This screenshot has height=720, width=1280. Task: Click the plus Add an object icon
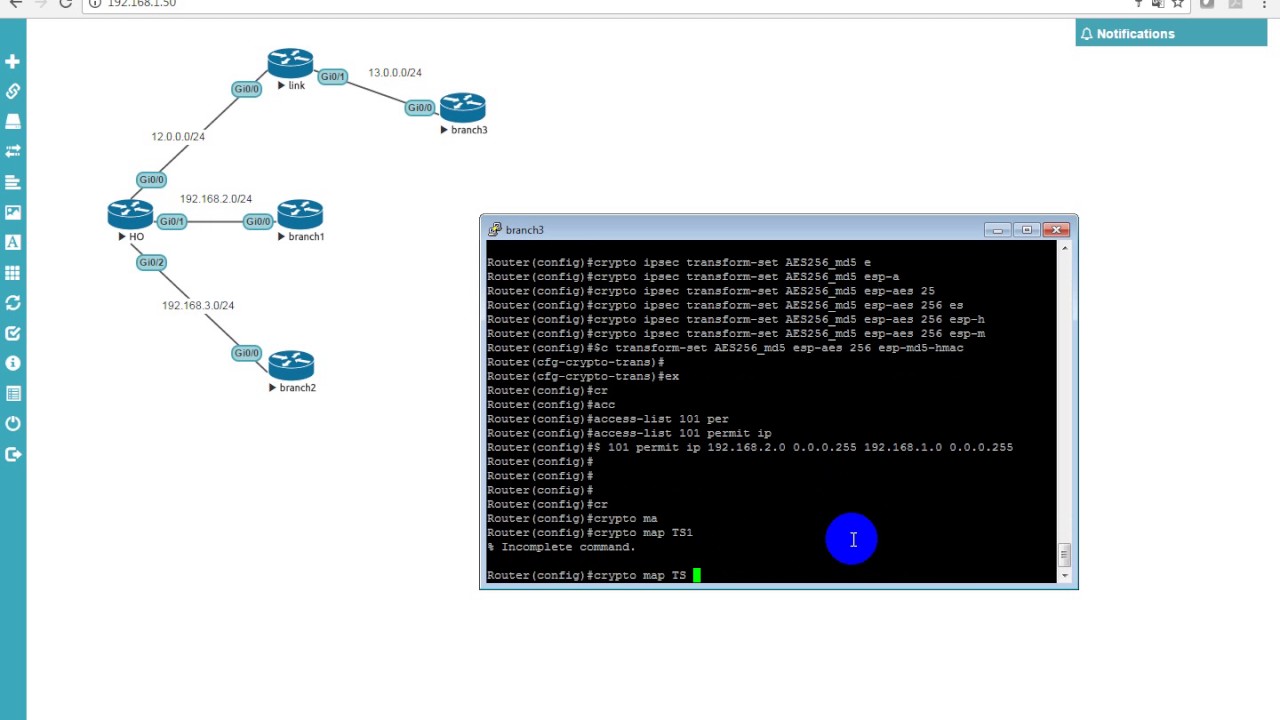[13, 61]
